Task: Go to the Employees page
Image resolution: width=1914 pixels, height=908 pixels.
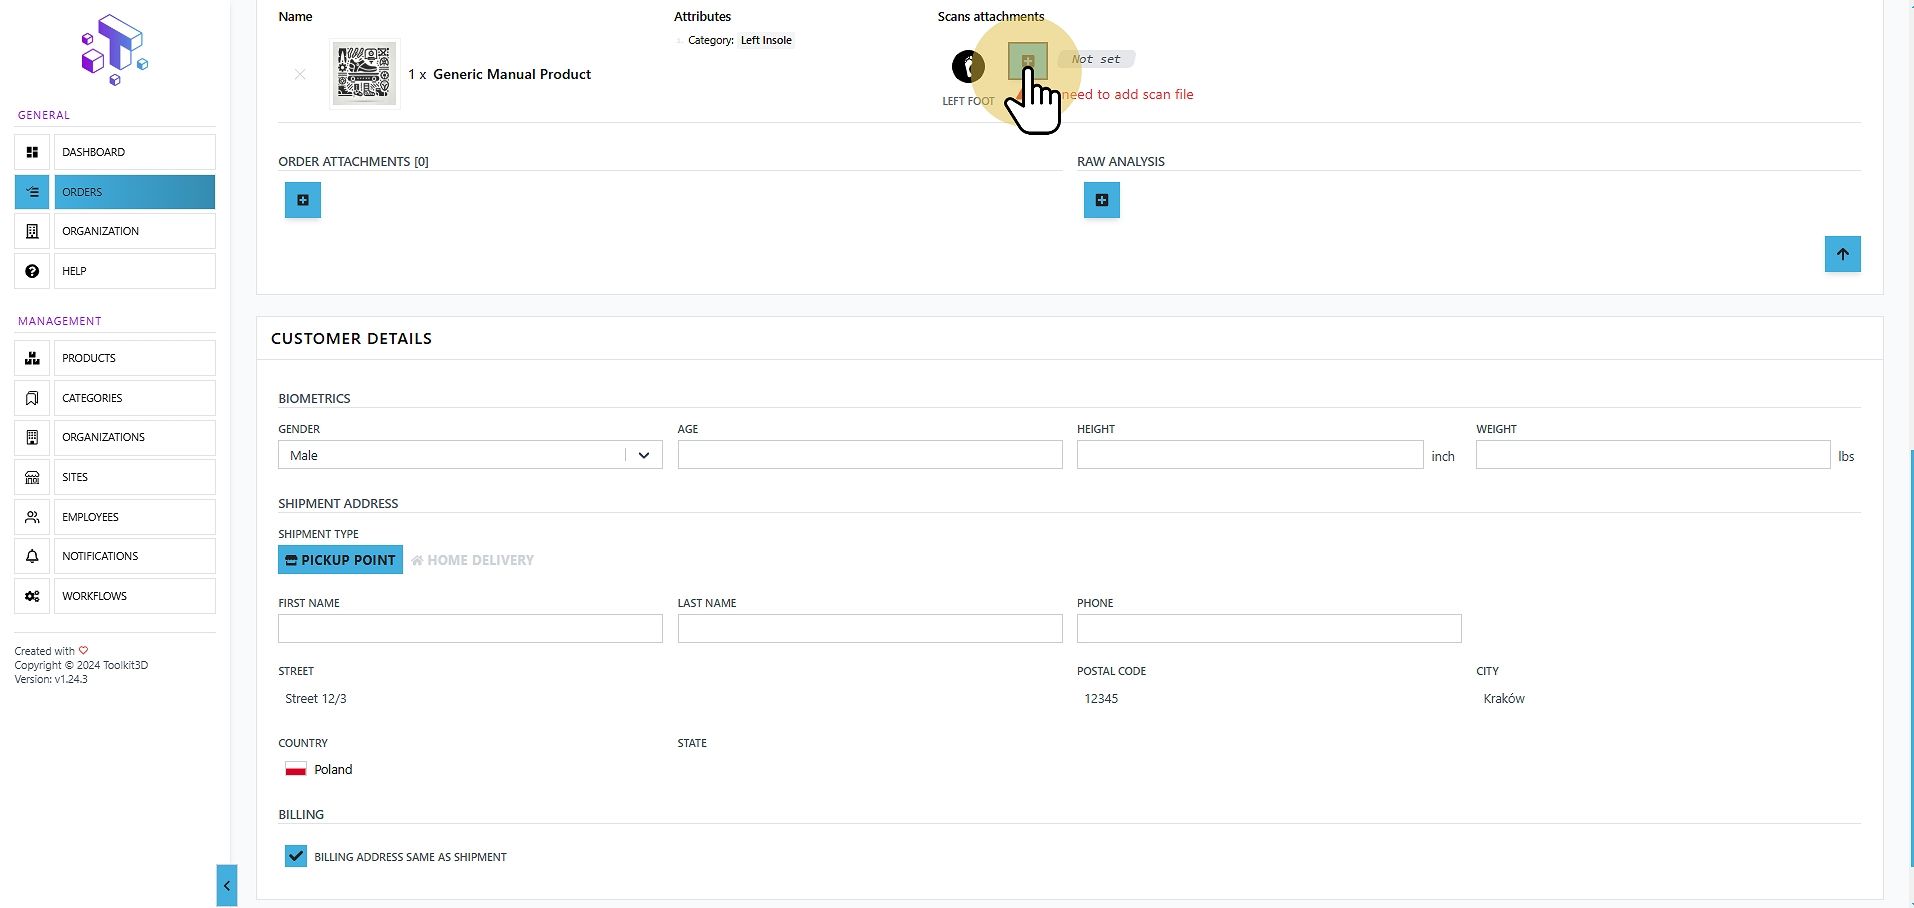Action: pos(135,517)
